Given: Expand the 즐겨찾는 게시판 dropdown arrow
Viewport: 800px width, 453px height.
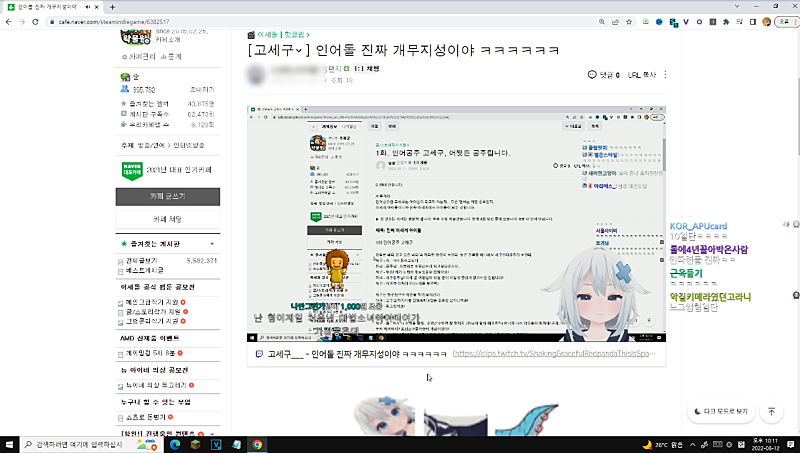Looking at the screenshot, I should [x=212, y=244].
